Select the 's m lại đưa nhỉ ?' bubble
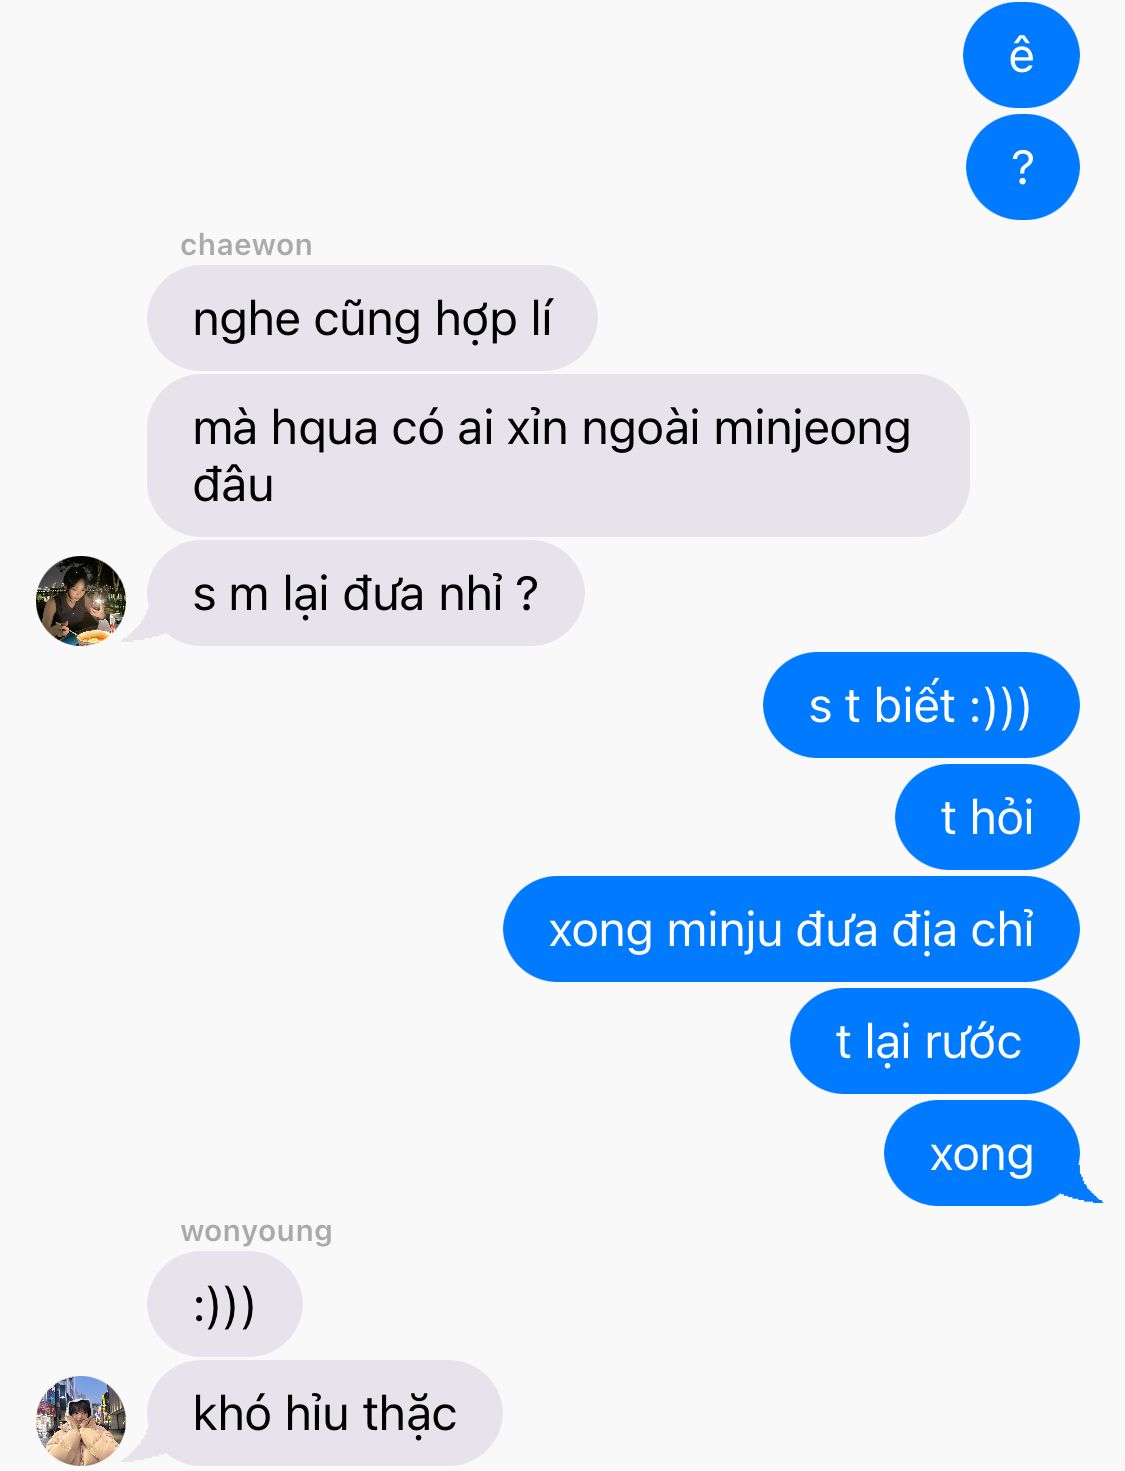The height and width of the screenshot is (1471, 1125). [365, 593]
